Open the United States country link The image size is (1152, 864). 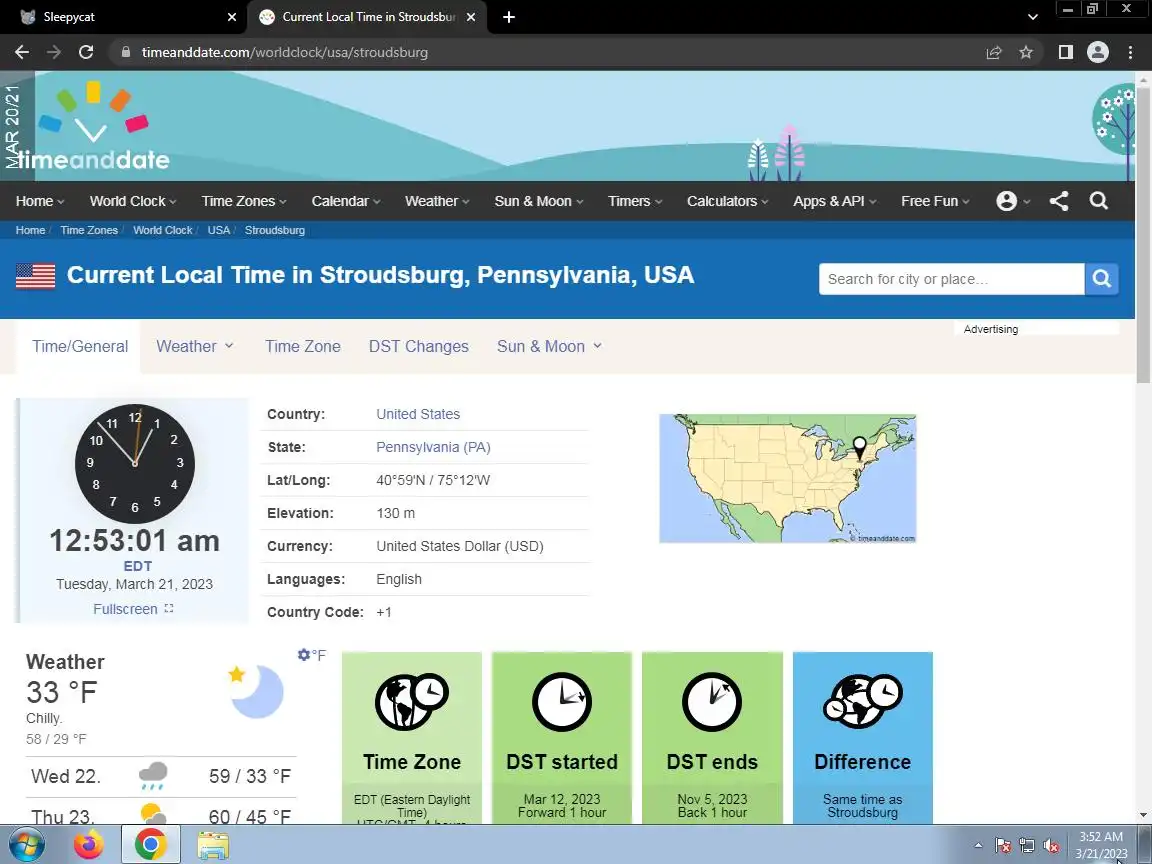418,414
